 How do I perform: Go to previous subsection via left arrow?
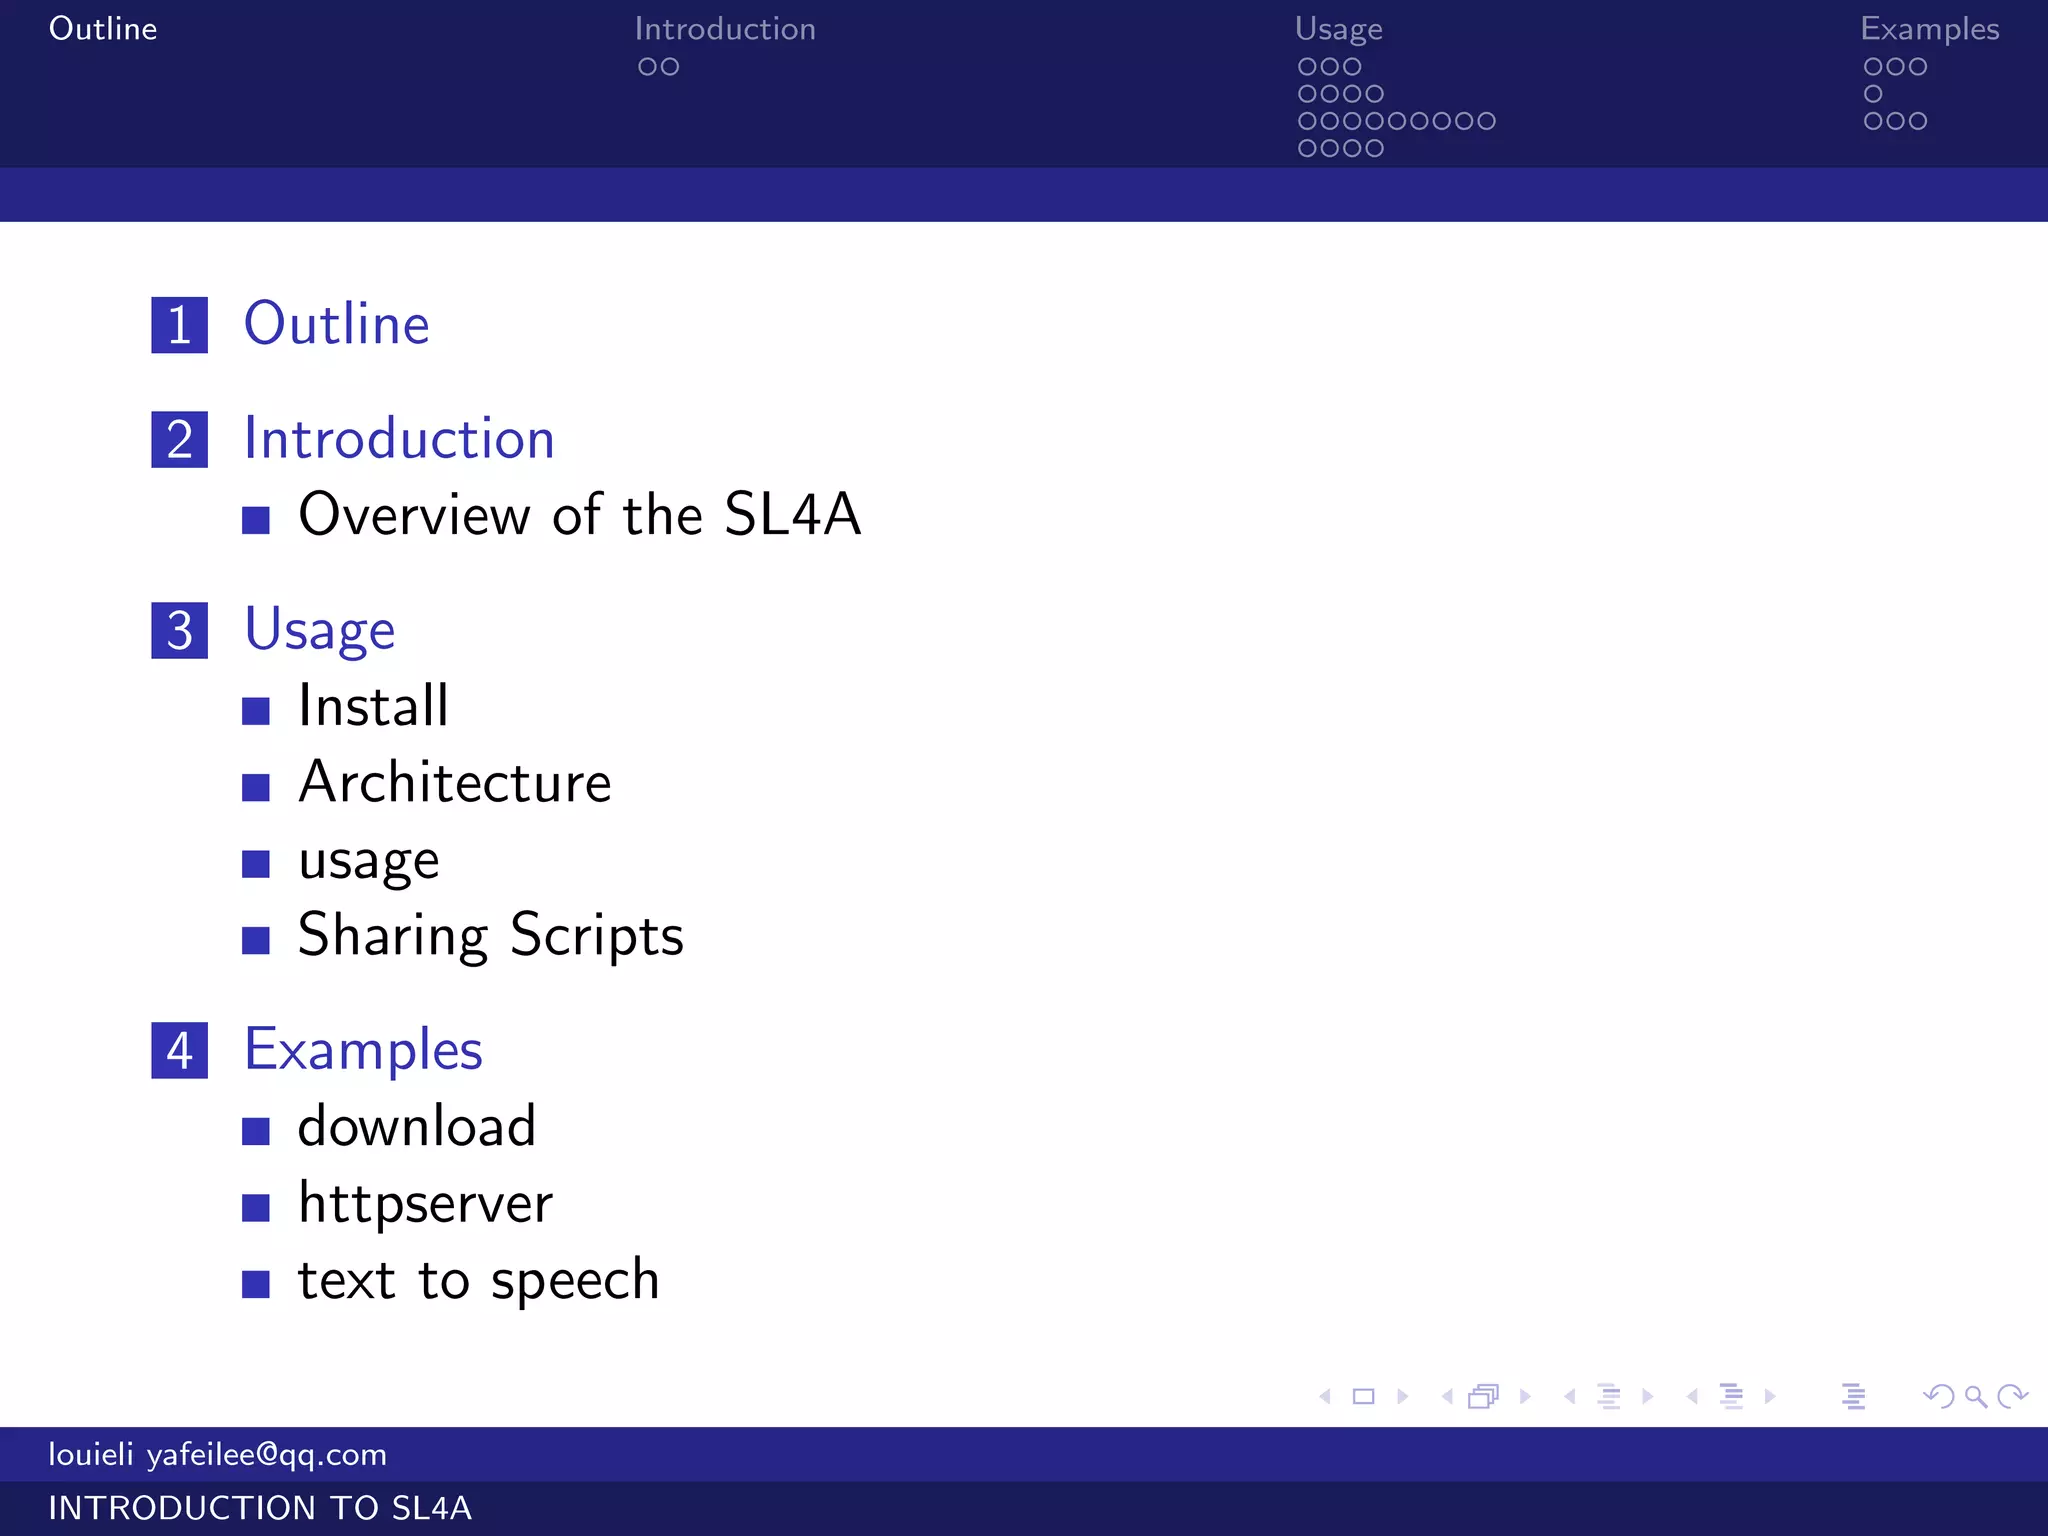[1570, 1396]
